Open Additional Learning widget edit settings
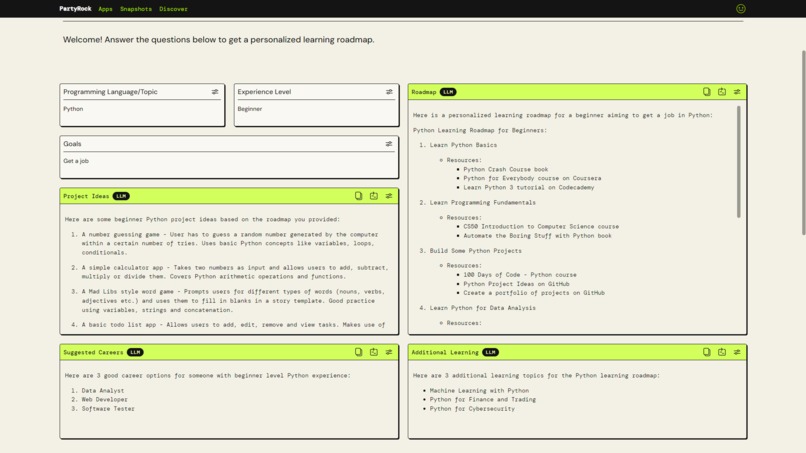Screen dimensions: 806x453 [737, 352]
